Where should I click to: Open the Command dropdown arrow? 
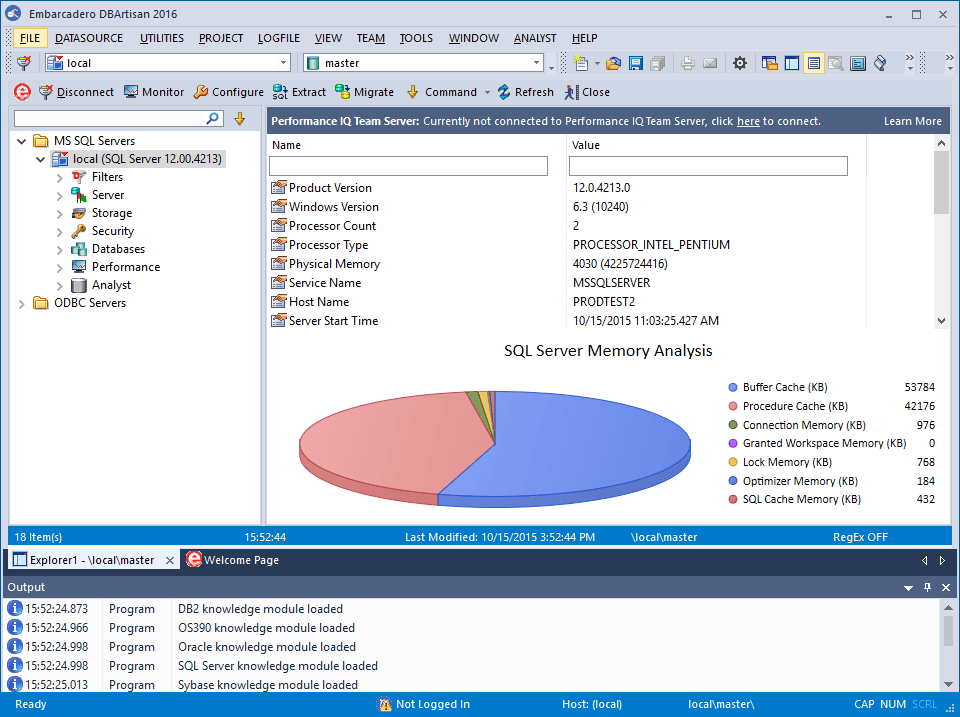pyautogui.click(x=487, y=92)
